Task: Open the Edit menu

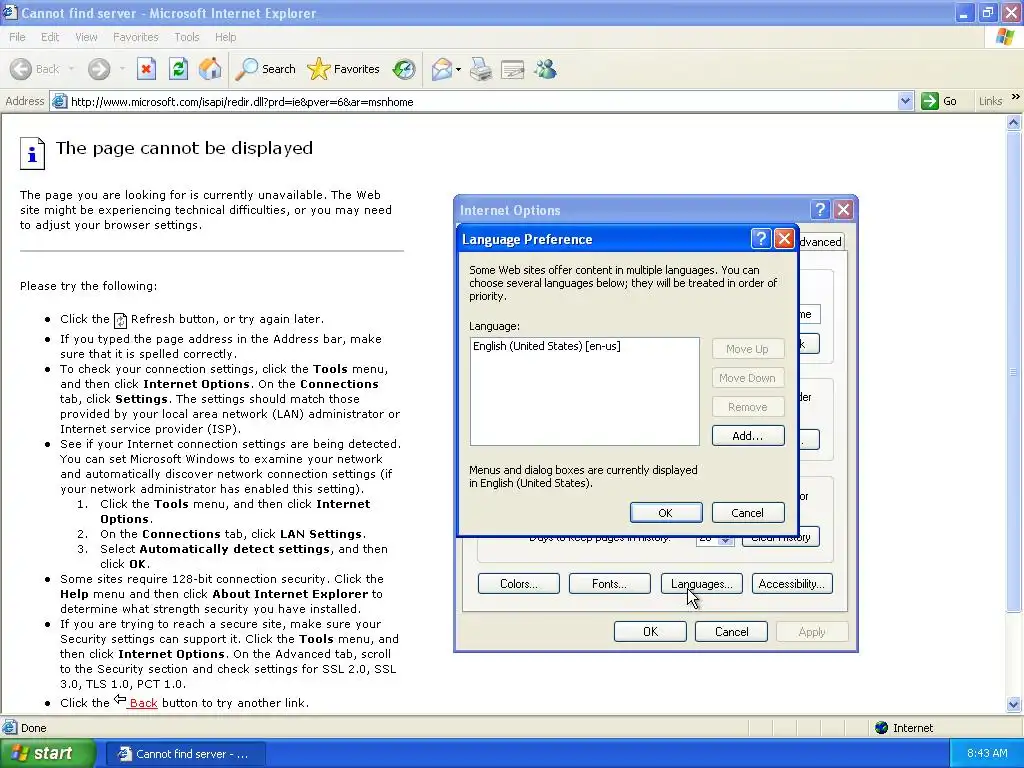Action: click(50, 37)
